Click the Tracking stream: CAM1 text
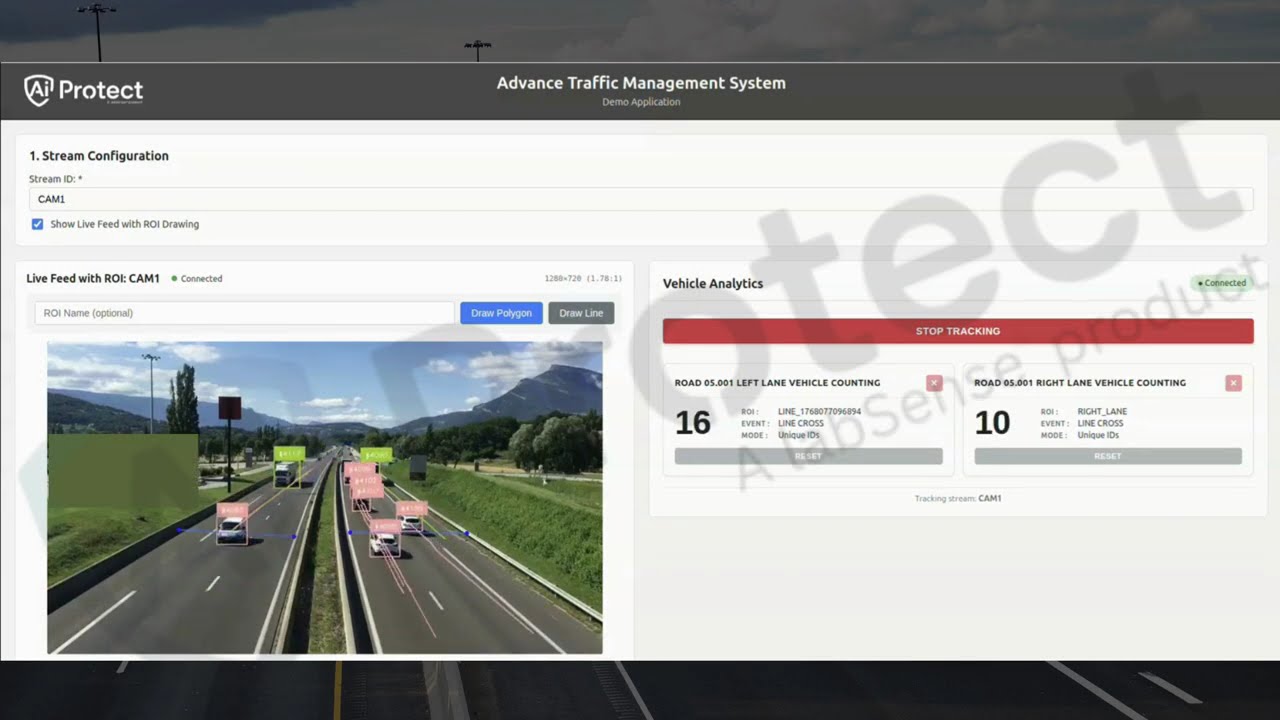The height and width of the screenshot is (720, 1280). coord(958,498)
